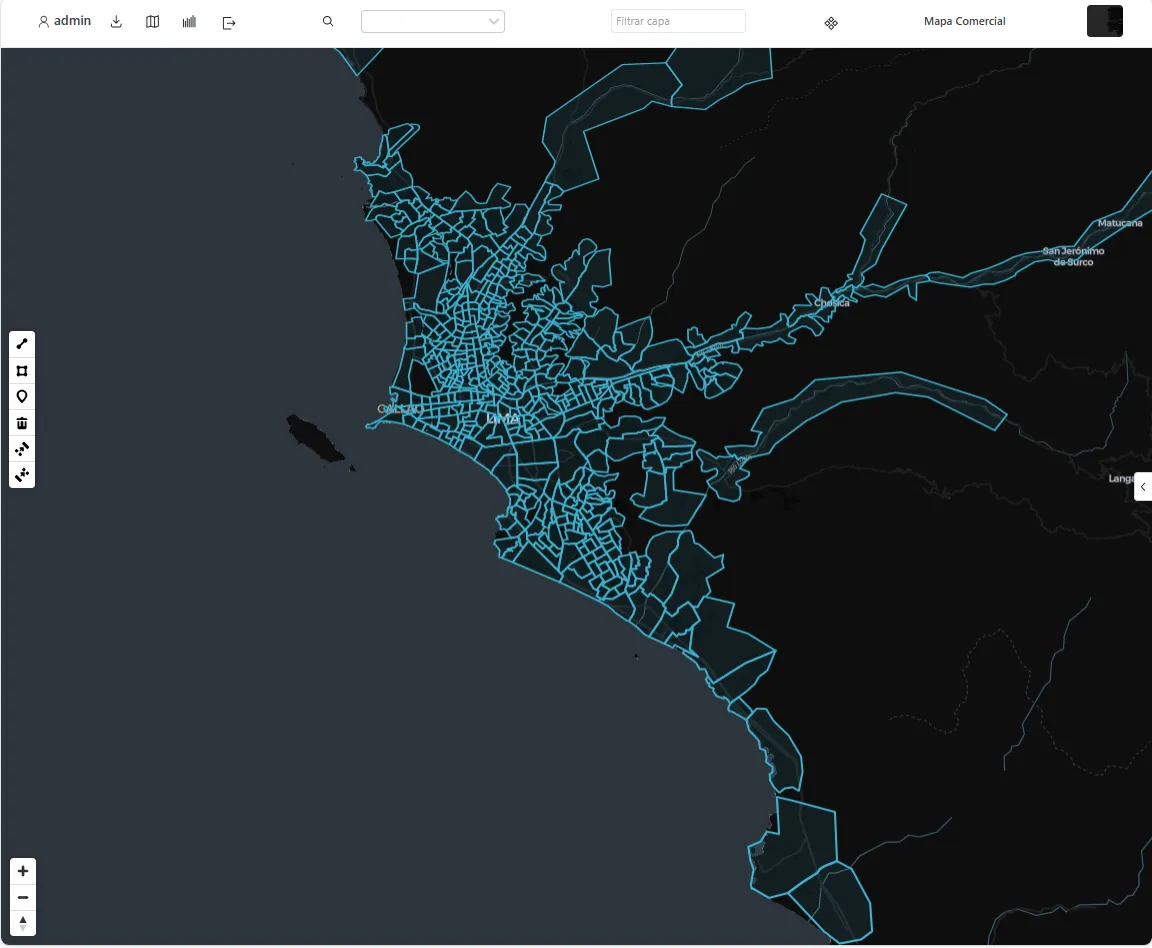The width and height of the screenshot is (1152, 948).
Task: Open the empty search dropdown
Action: [433, 21]
